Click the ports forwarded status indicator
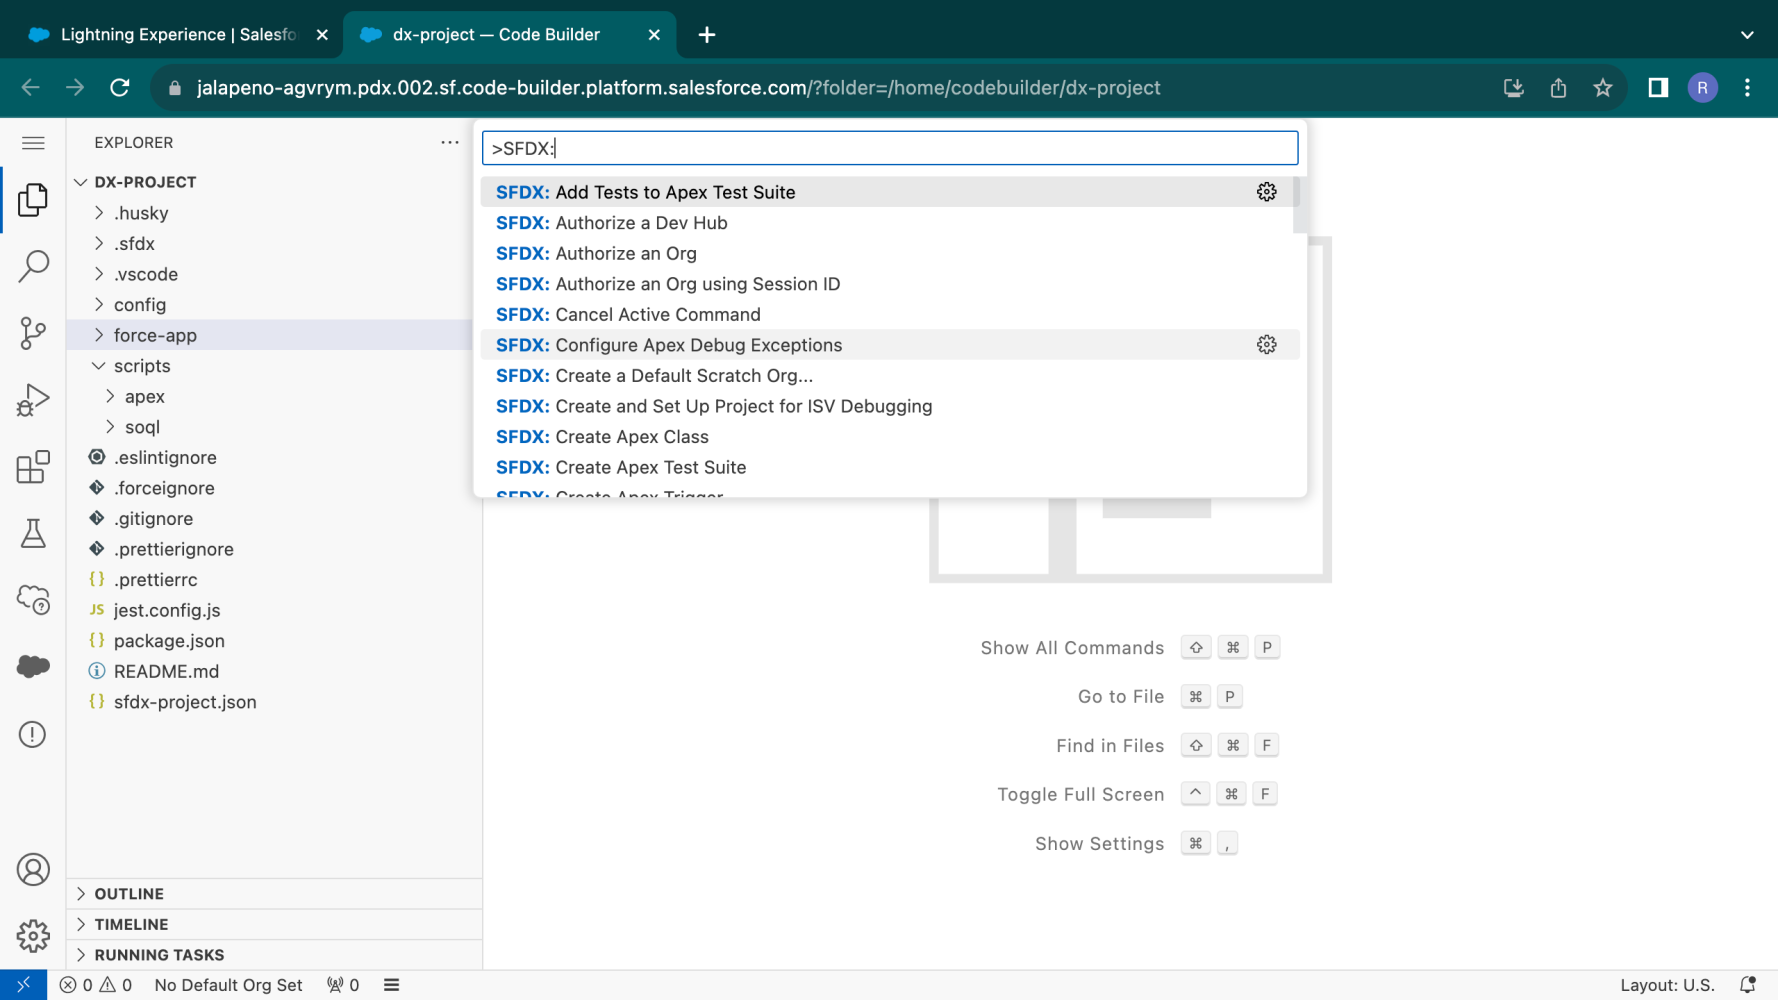Viewport: 1778px width, 1000px height. 343,985
